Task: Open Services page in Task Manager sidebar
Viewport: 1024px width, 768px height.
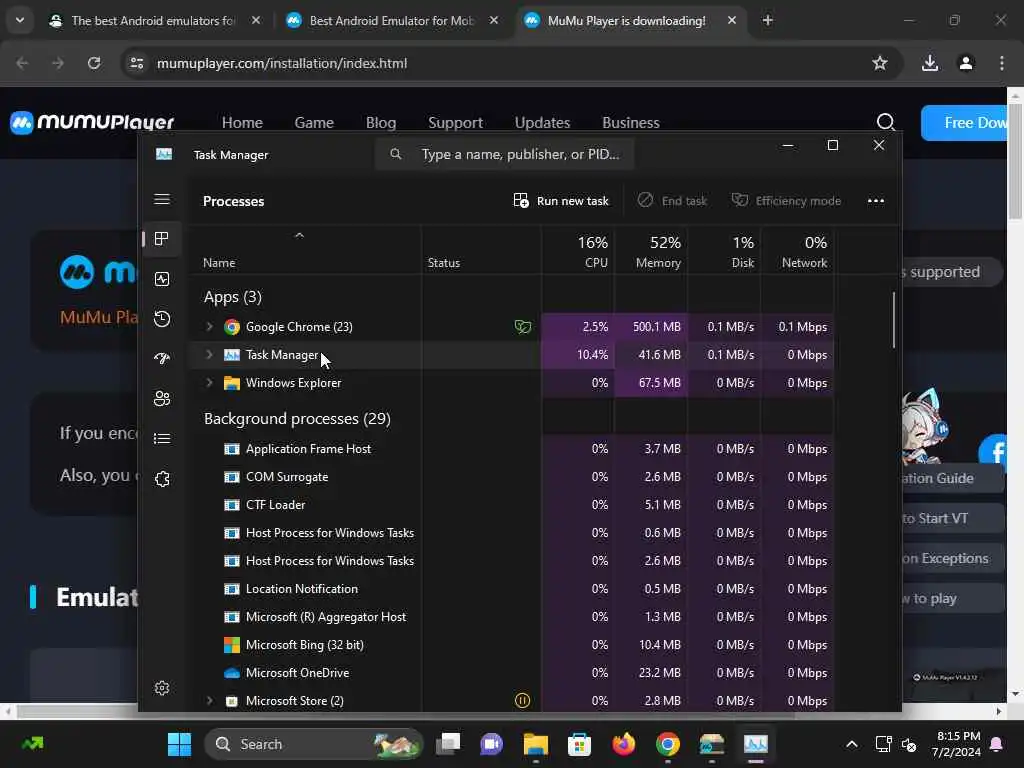Action: (x=162, y=479)
